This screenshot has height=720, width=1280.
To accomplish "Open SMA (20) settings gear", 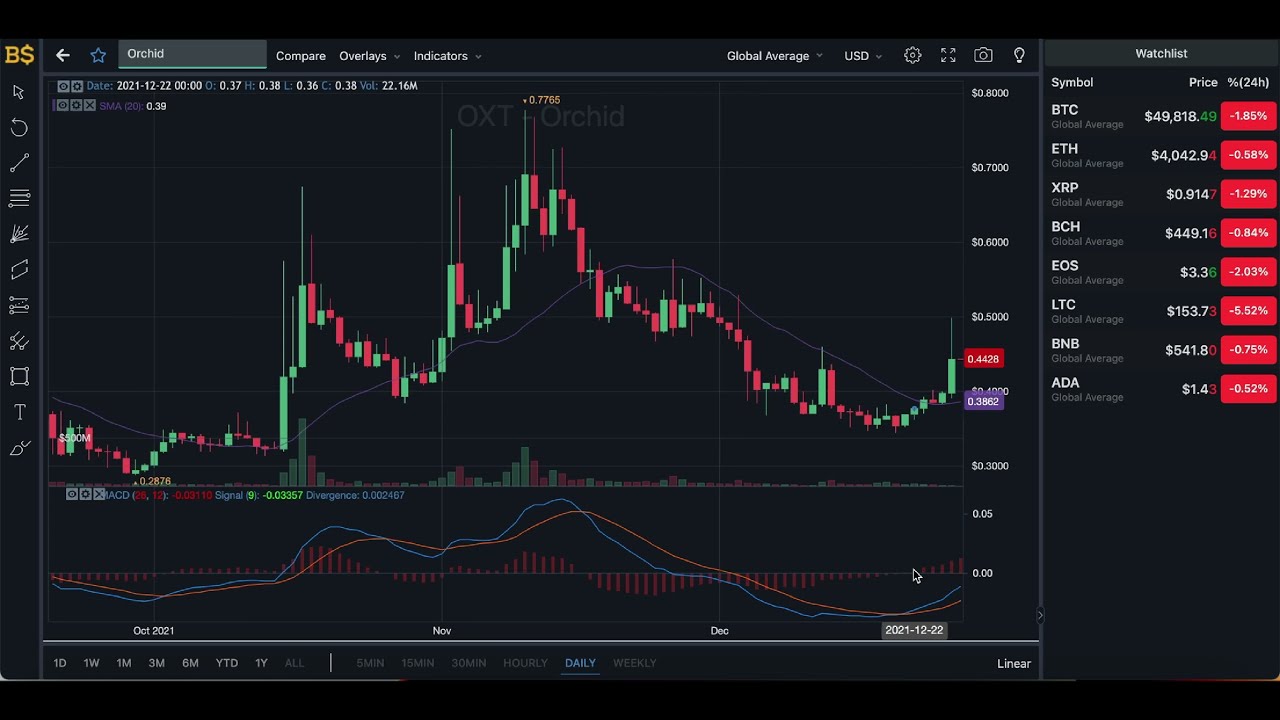I will [76, 105].
